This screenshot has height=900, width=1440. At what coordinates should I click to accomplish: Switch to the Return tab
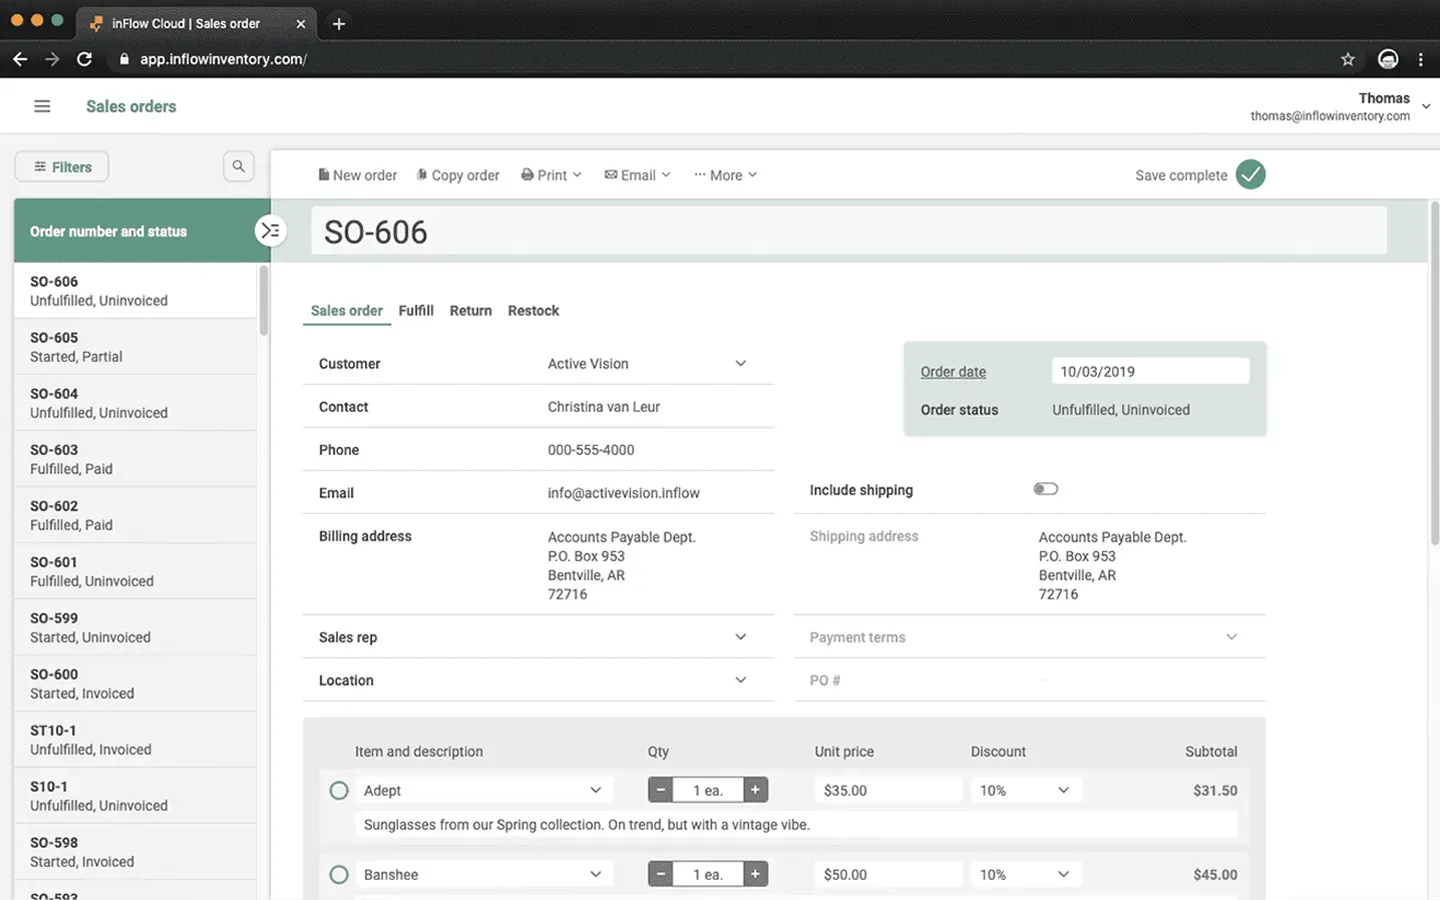[x=471, y=311]
